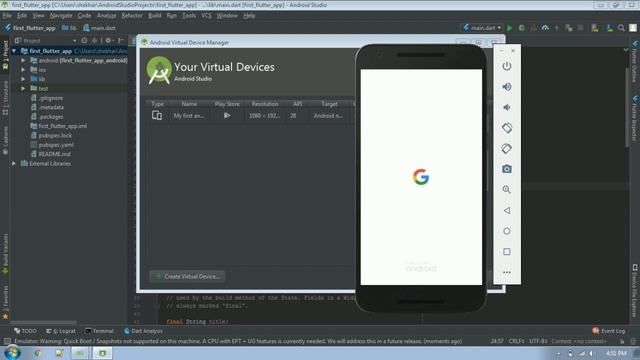Expand the android folder in the project tree

23,60
